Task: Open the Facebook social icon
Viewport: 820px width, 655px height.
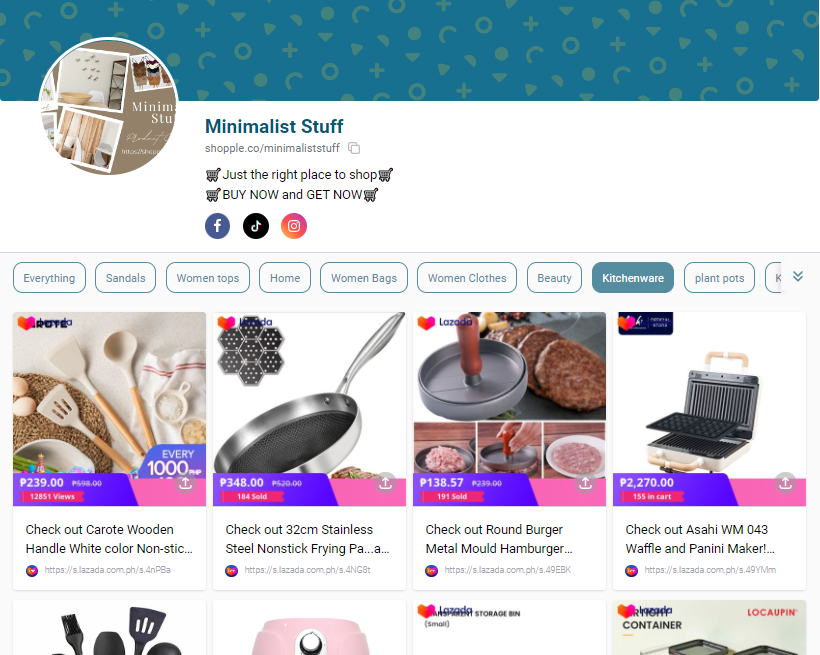Action: (218, 226)
